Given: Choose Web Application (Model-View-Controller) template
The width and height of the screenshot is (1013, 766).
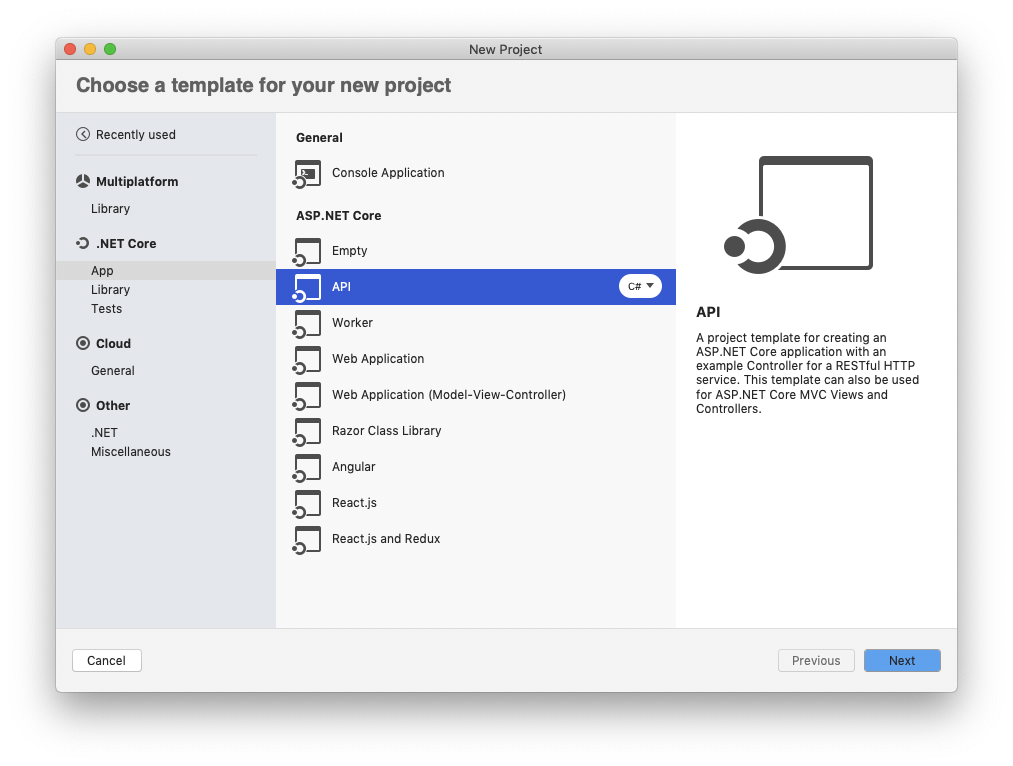Looking at the screenshot, I should [x=475, y=395].
